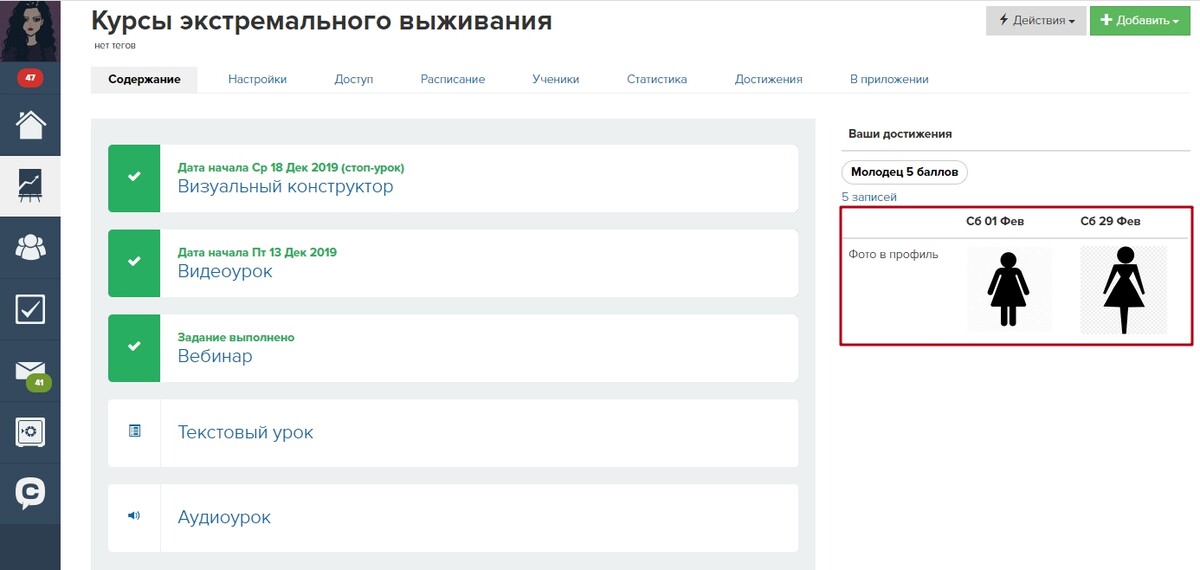
Task: Open the home icon in sidebar
Action: click(30, 124)
